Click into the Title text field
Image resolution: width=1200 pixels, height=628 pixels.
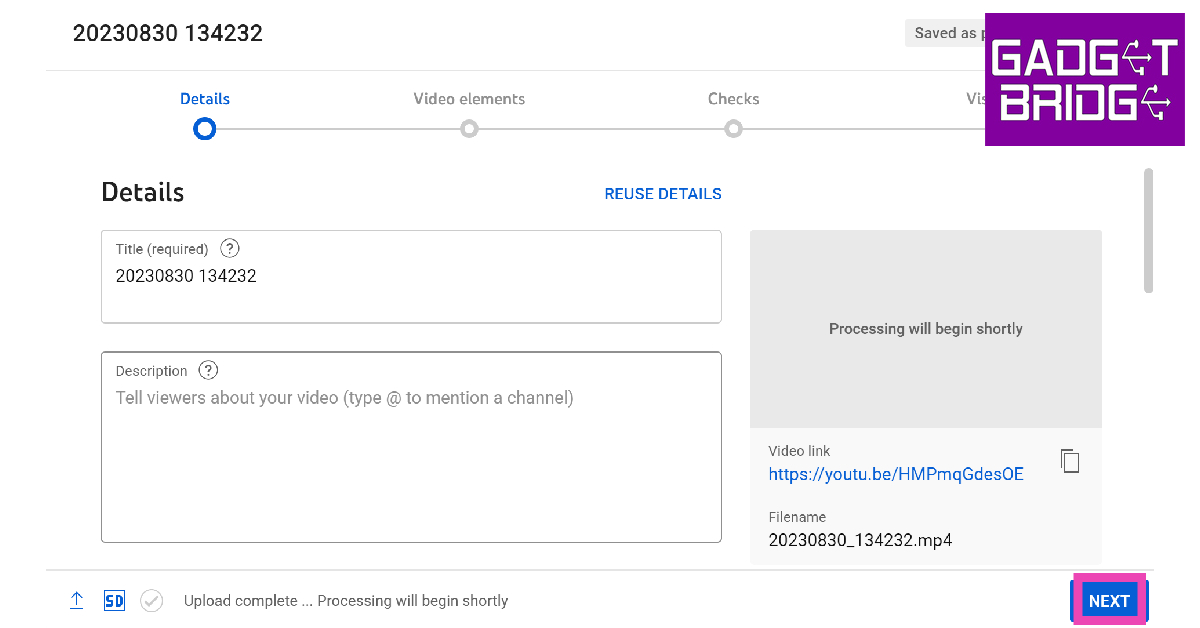tap(410, 285)
